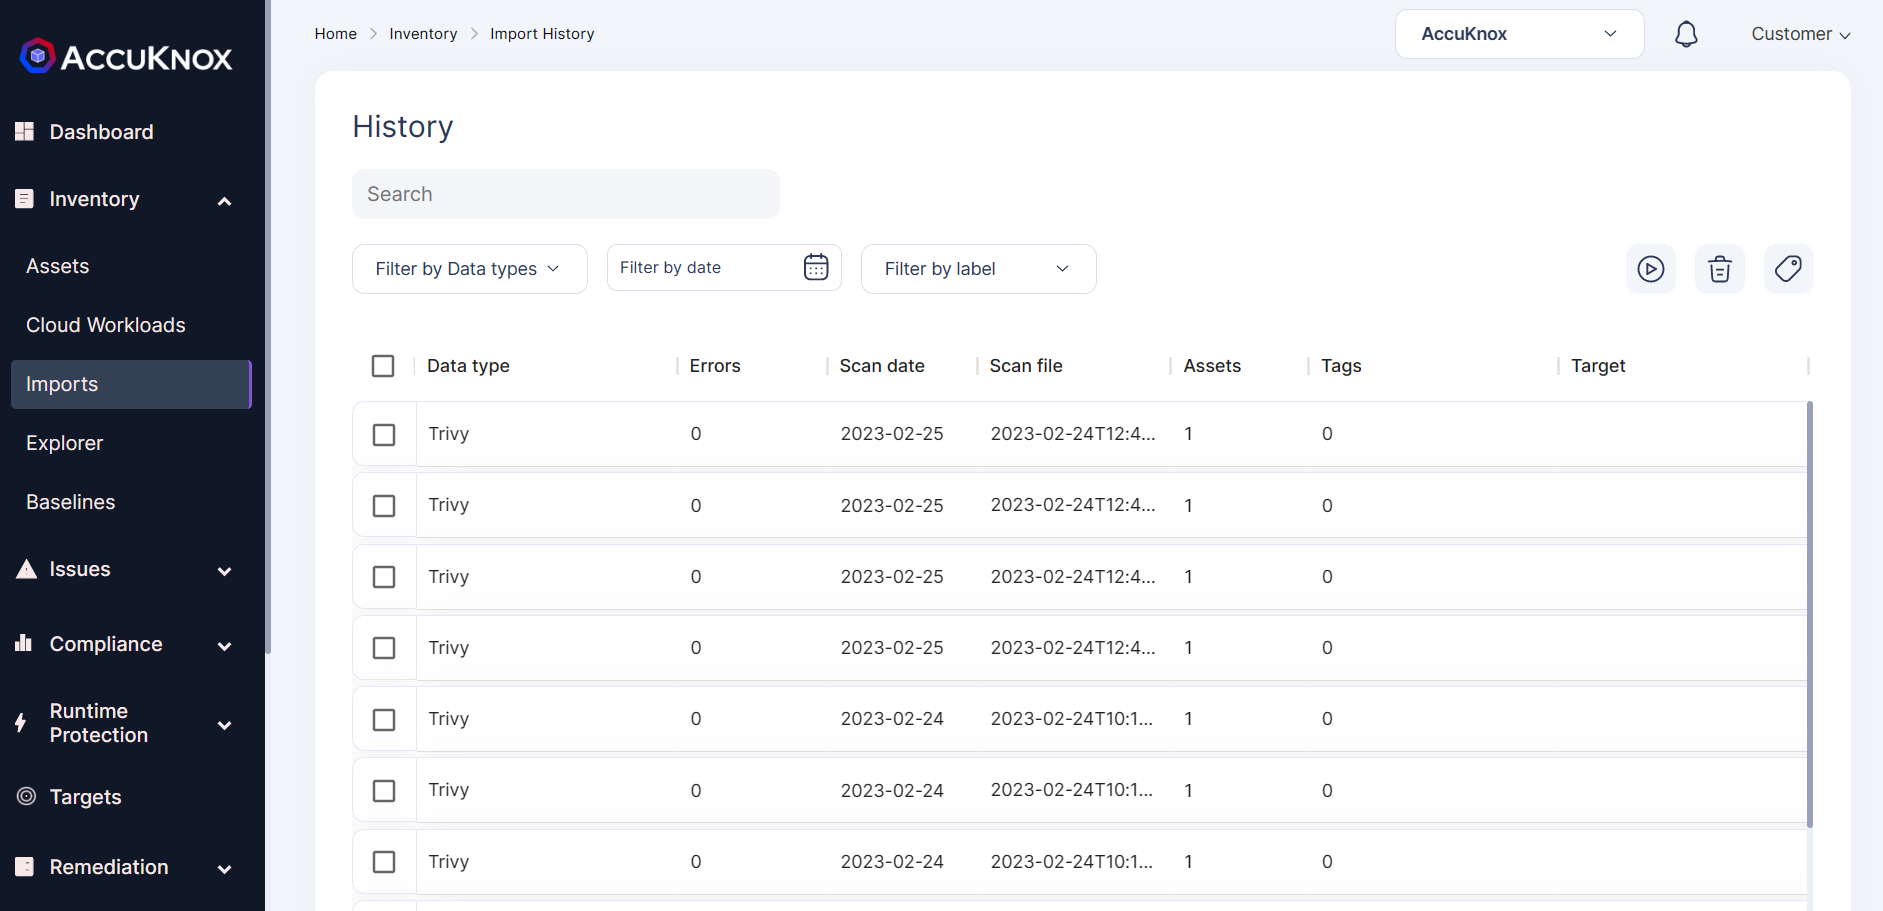Click the Inventory sidebar icon
This screenshot has height=911, width=1883.
pos(25,199)
